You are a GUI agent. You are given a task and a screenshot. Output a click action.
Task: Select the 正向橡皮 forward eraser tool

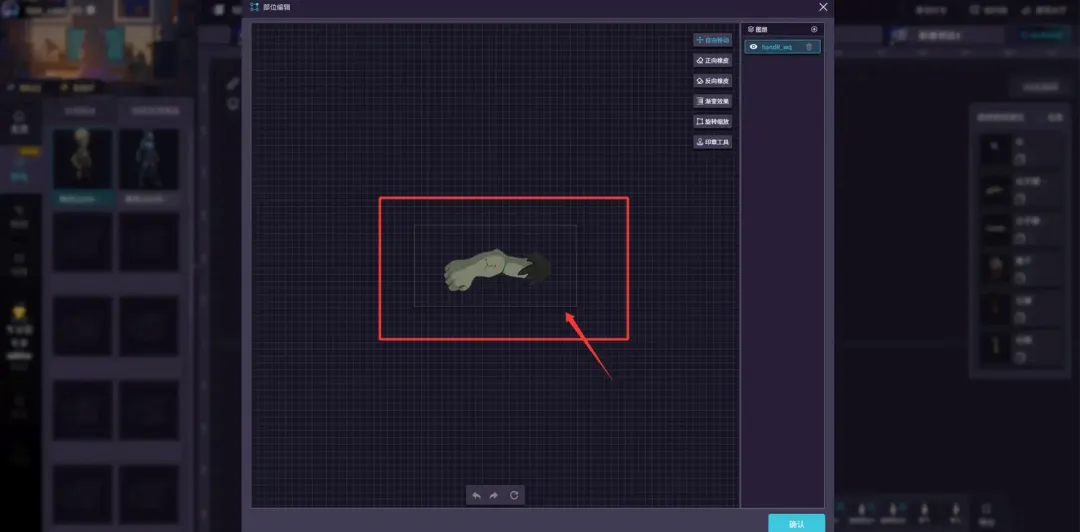click(x=712, y=61)
